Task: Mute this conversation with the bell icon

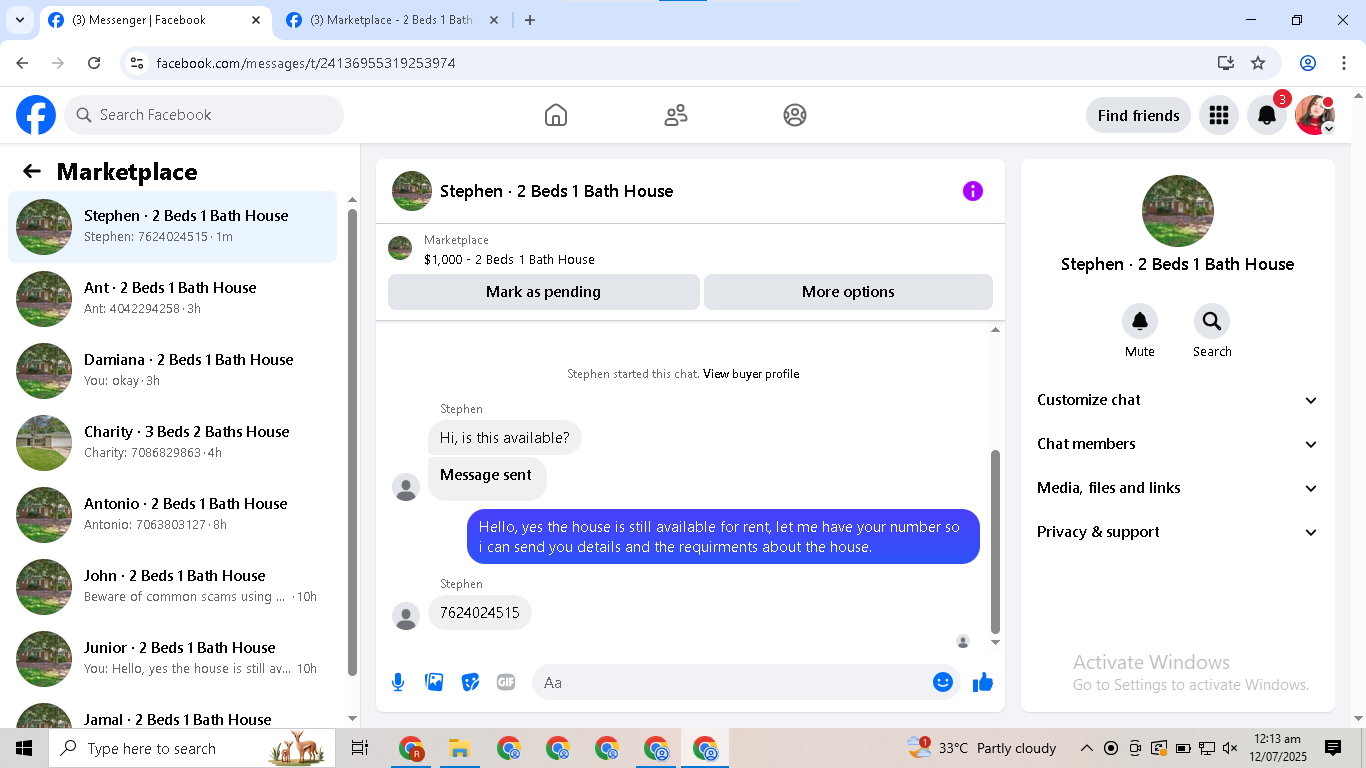Action: click(1140, 321)
